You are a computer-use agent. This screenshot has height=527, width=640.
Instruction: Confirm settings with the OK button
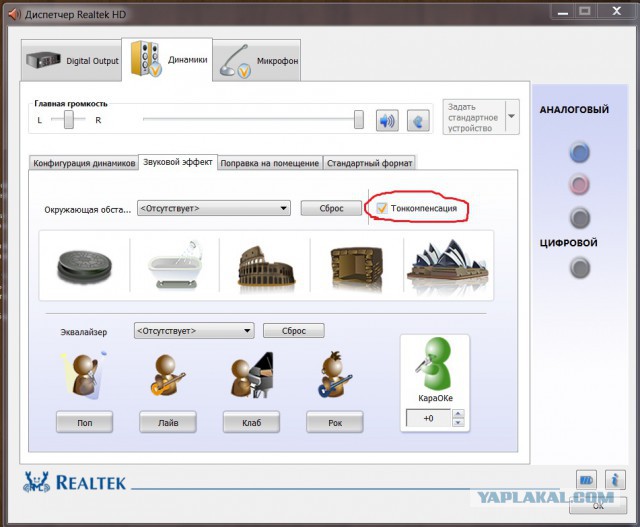[x=598, y=506]
